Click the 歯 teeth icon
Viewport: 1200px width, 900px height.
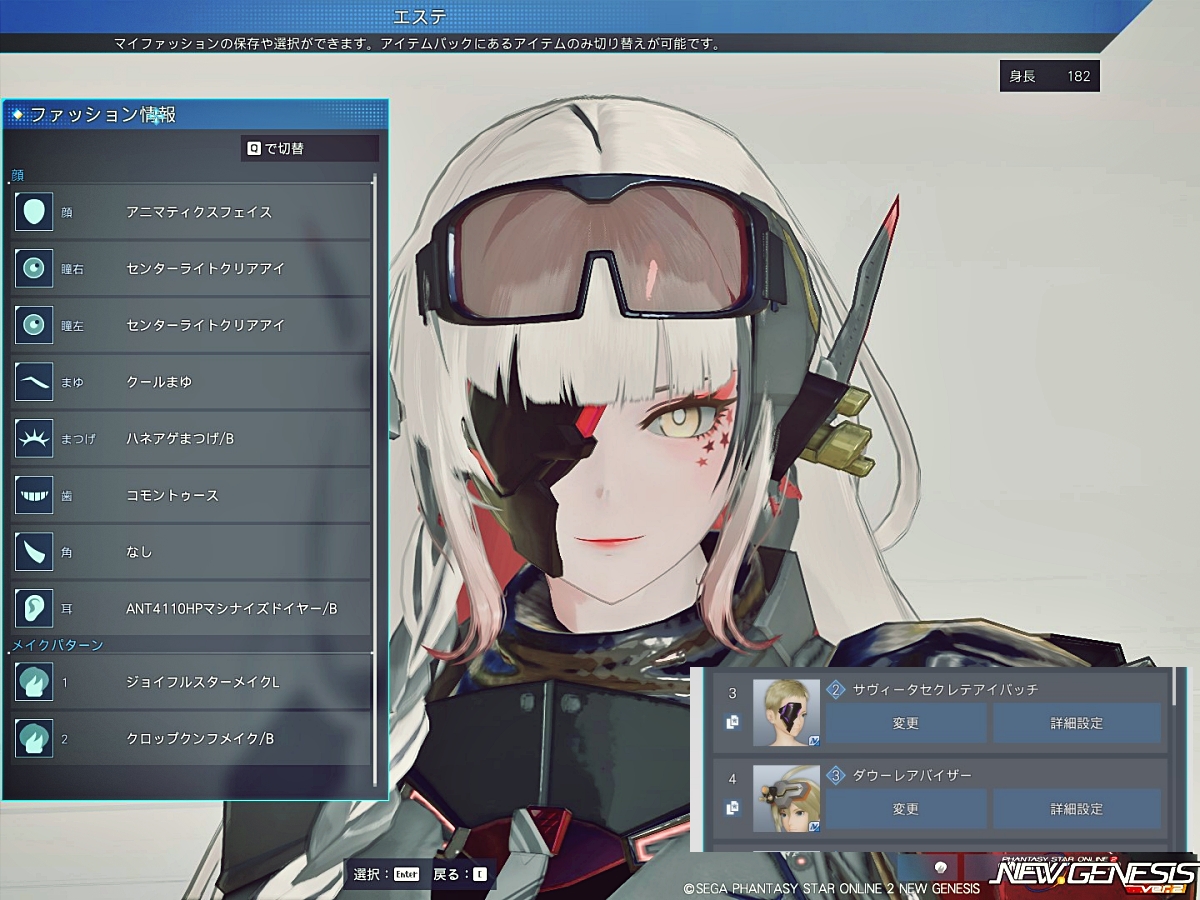[x=34, y=495]
